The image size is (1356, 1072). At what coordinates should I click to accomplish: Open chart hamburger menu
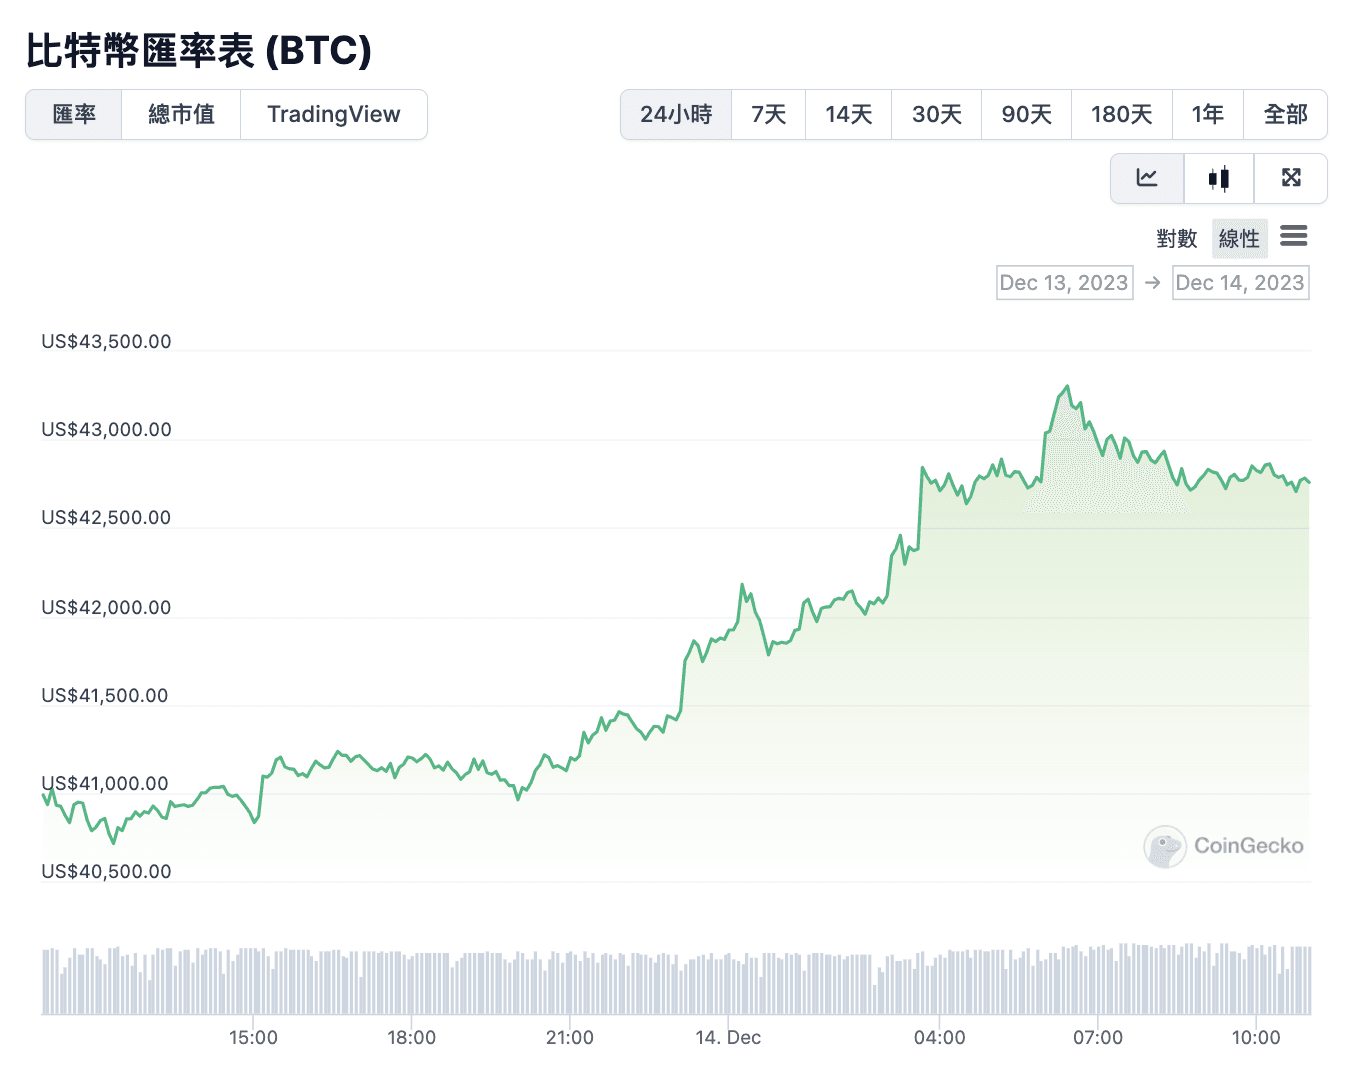point(1294,237)
